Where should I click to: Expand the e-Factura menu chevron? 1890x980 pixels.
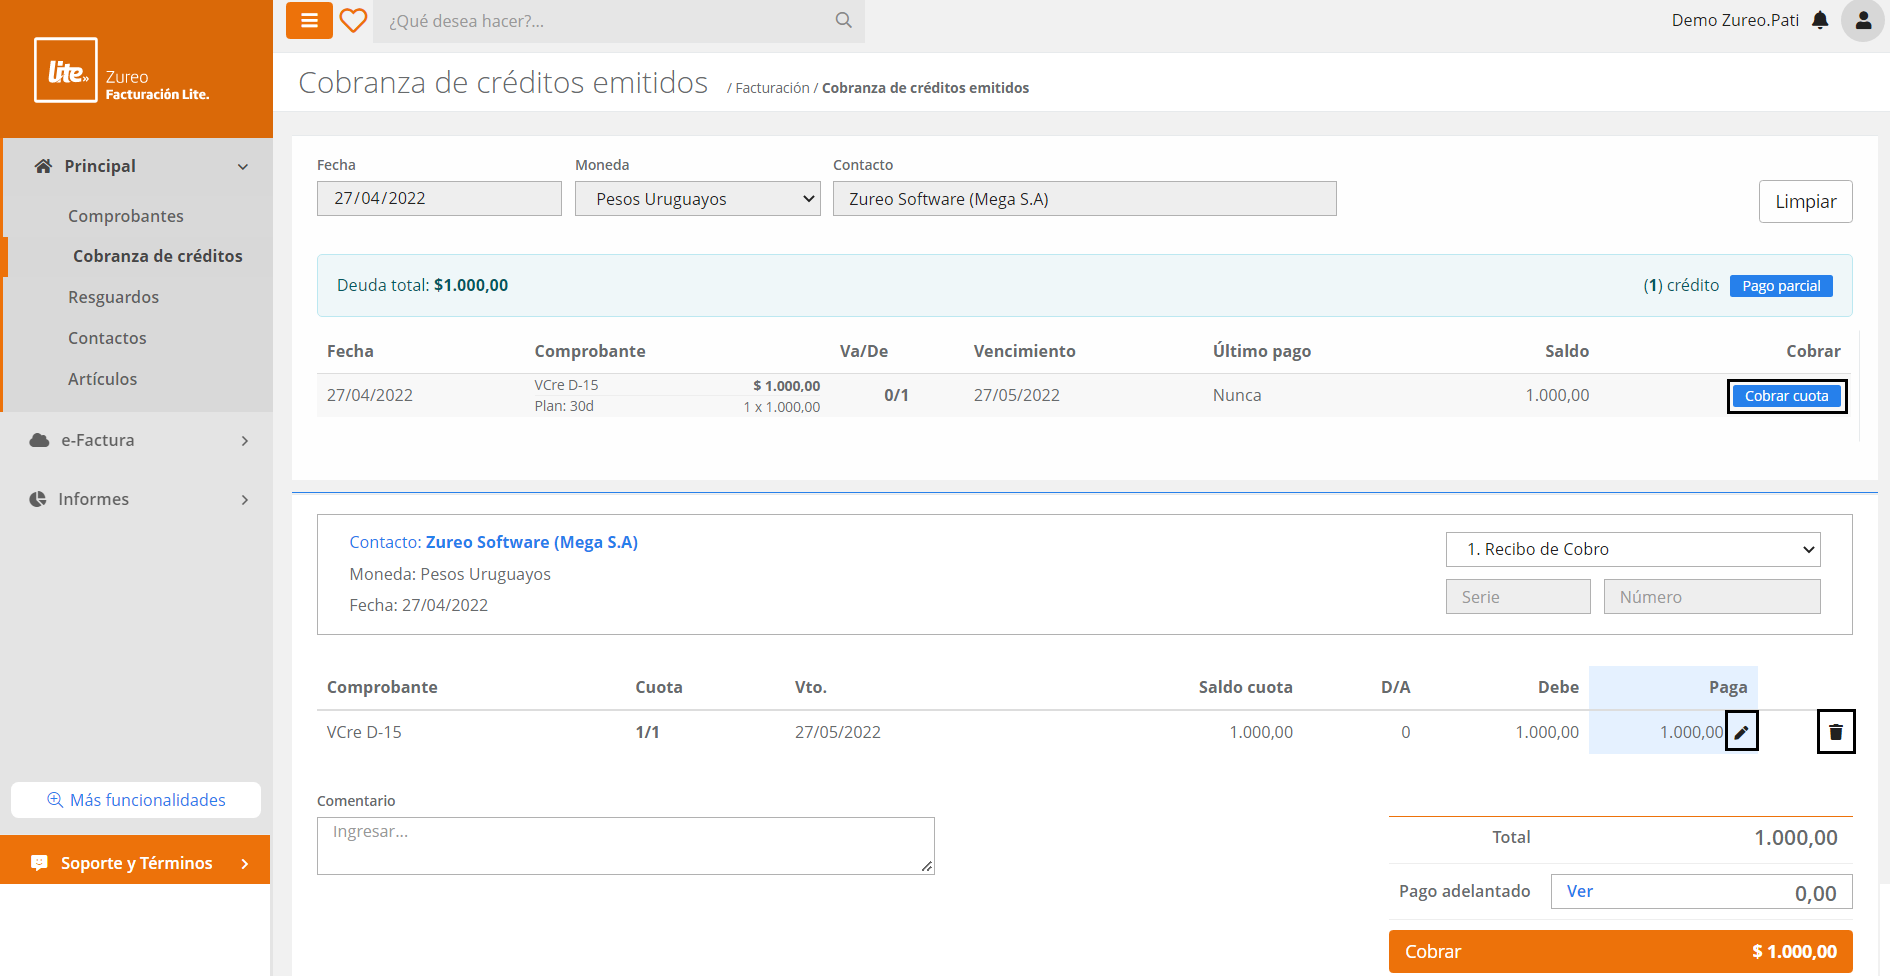pos(245,441)
